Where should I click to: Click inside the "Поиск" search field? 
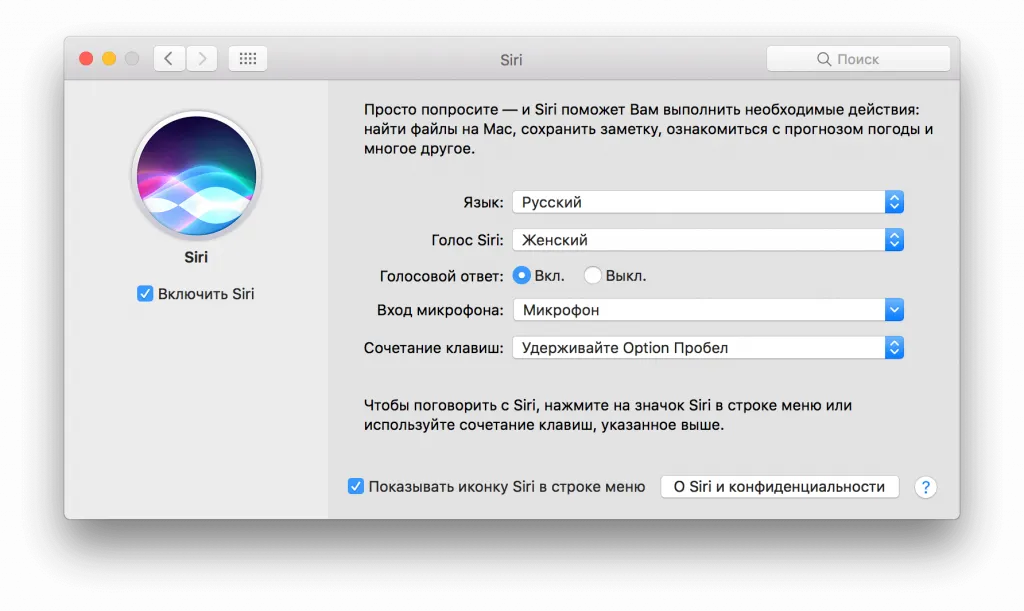[870, 59]
